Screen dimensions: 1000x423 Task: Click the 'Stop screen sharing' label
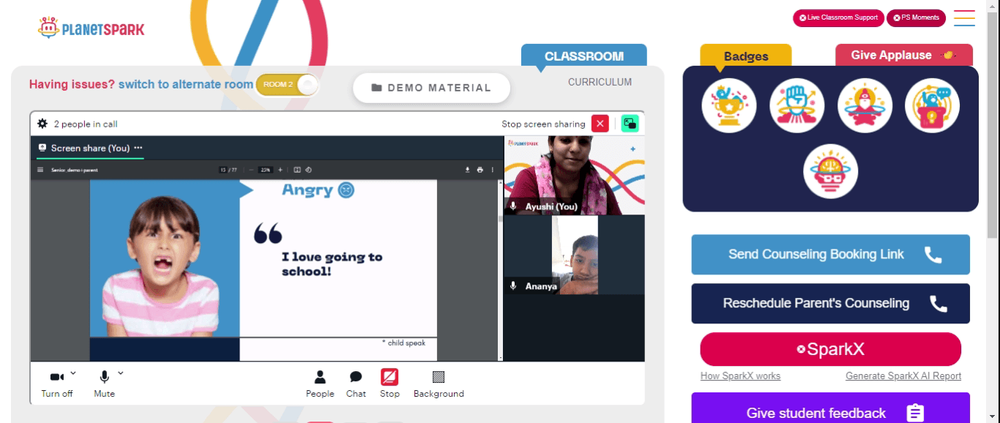[x=543, y=124]
